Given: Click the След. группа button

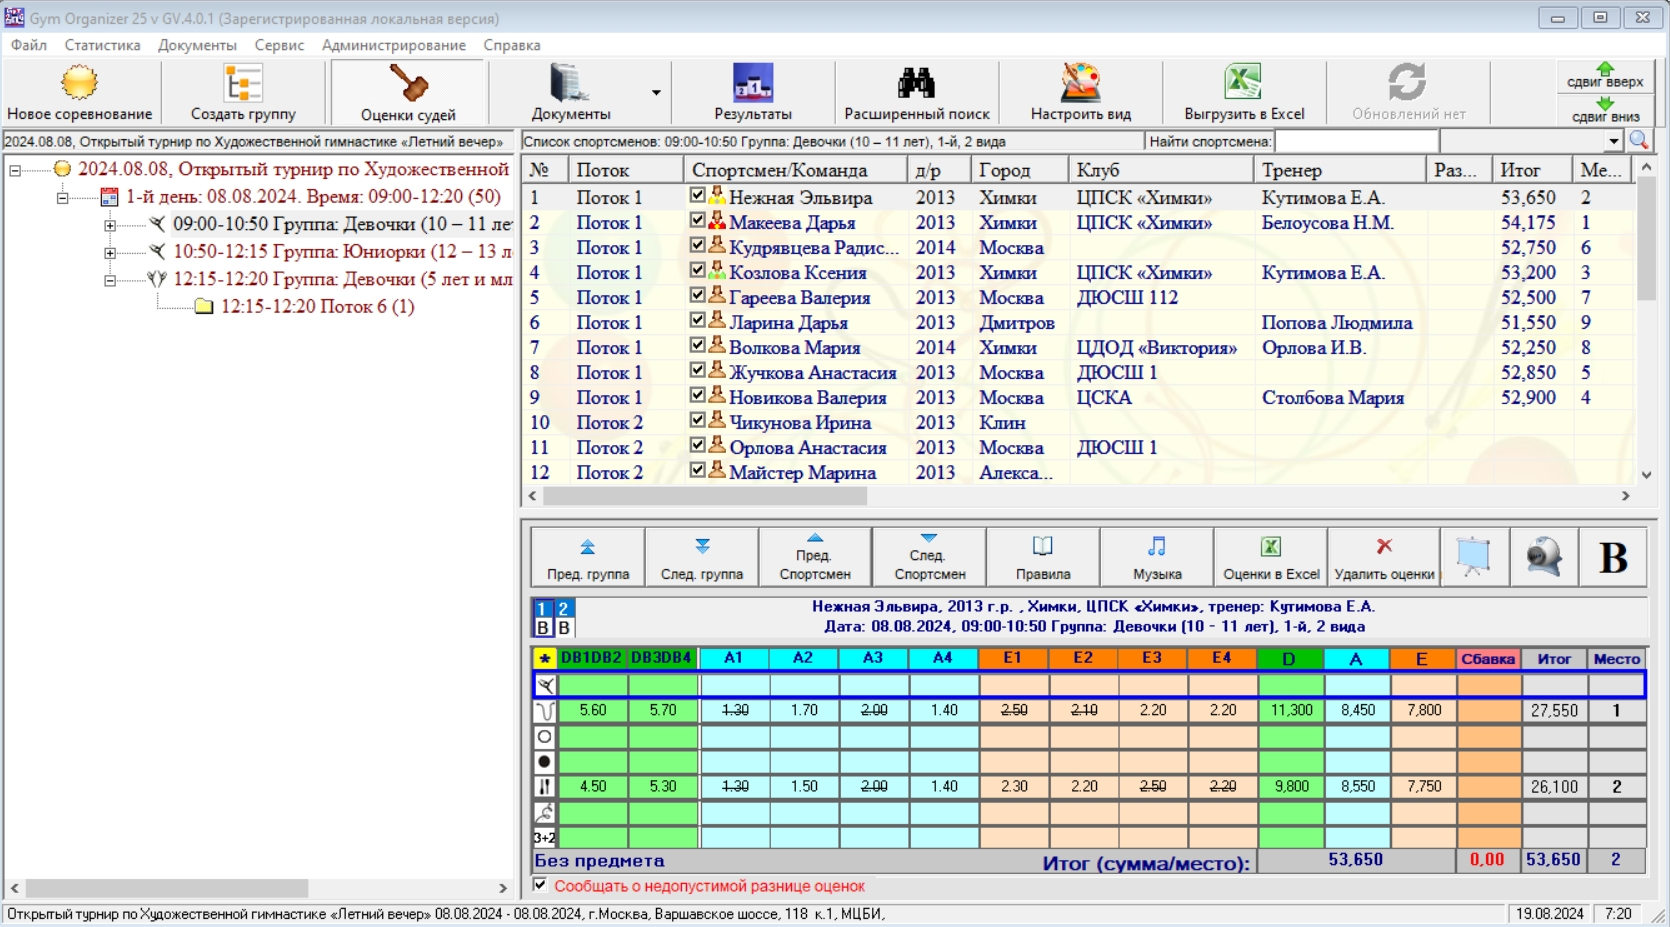Looking at the screenshot, I should pyautogui.click(x=701, y=557).
